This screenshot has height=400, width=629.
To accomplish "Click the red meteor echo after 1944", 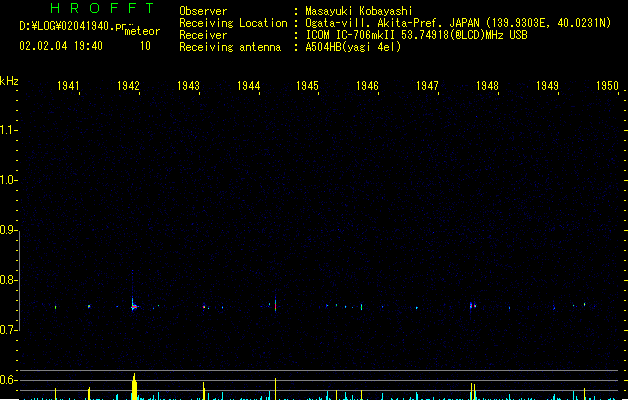I will [x=275, y=305].
